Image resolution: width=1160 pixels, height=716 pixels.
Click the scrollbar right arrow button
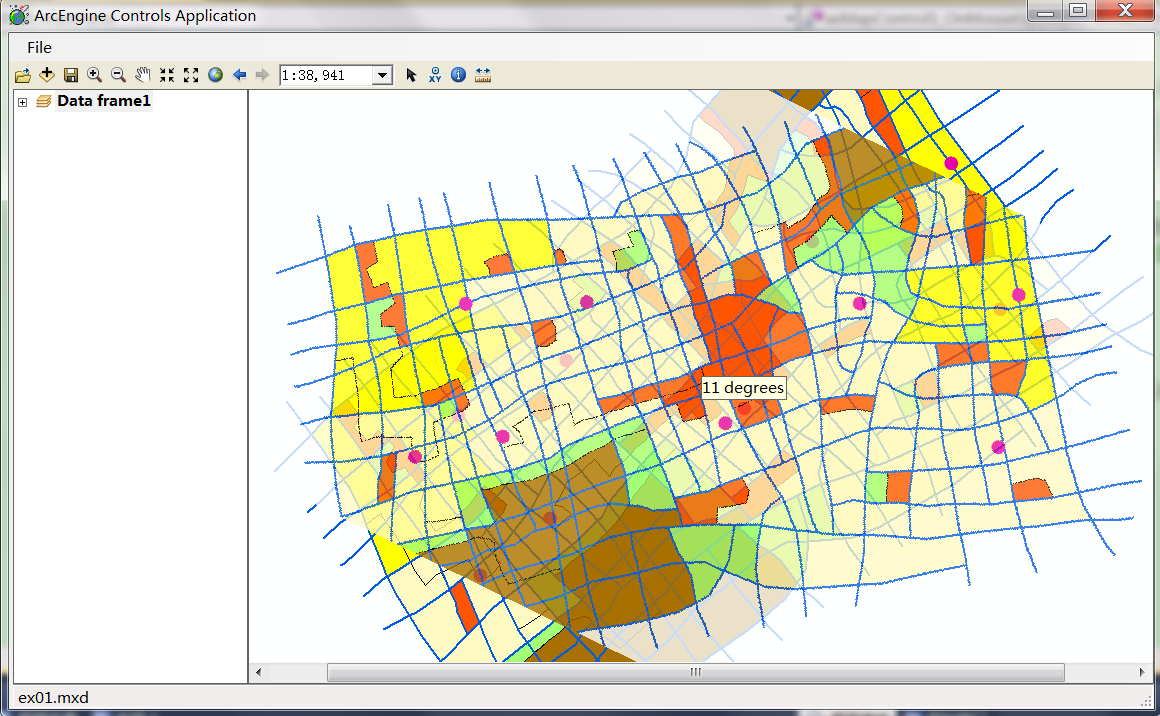point(1142,672)
